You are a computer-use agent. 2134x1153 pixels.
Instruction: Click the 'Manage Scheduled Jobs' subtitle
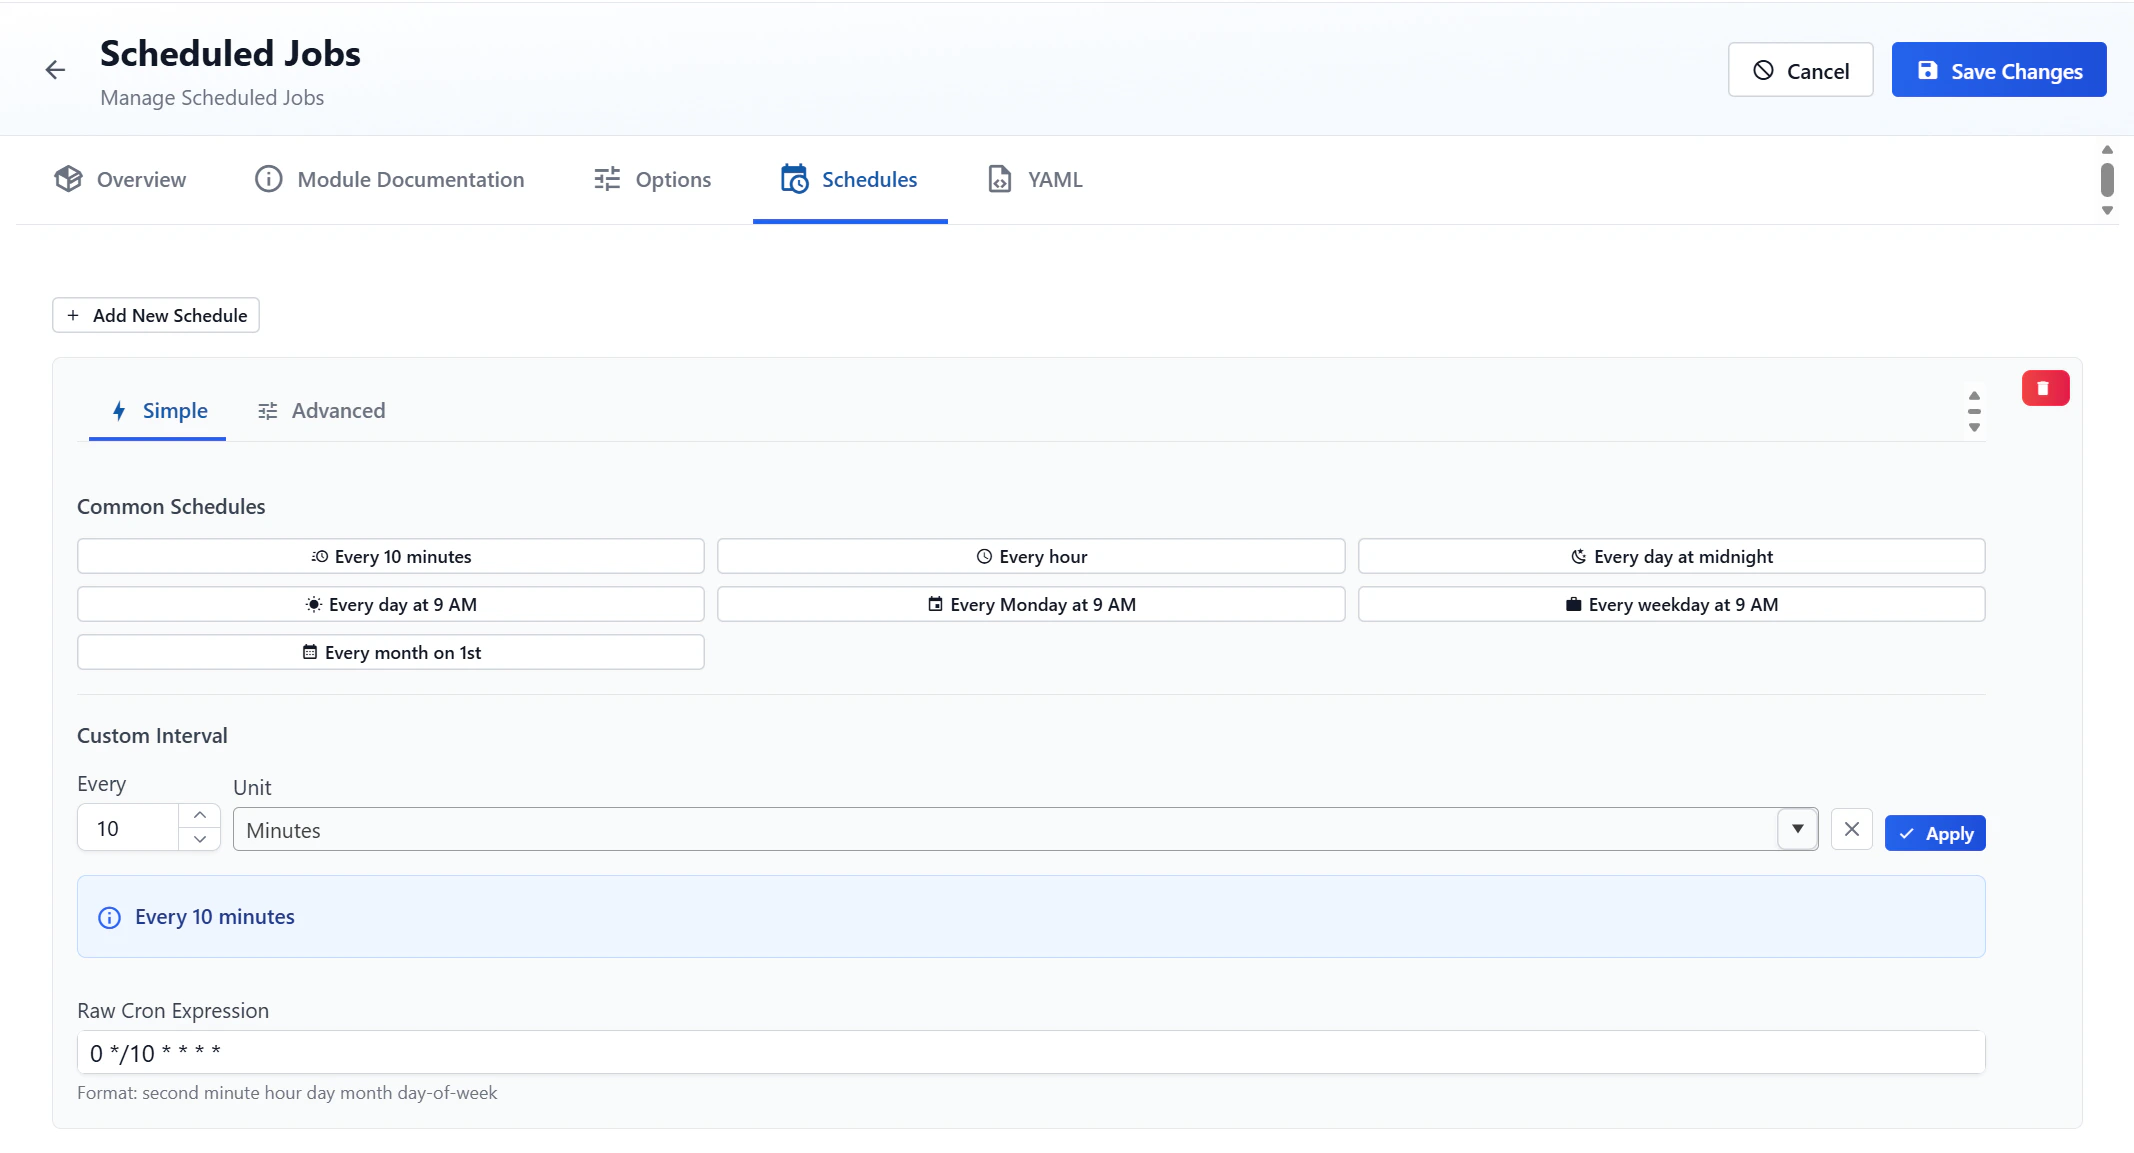pos(212,98)
